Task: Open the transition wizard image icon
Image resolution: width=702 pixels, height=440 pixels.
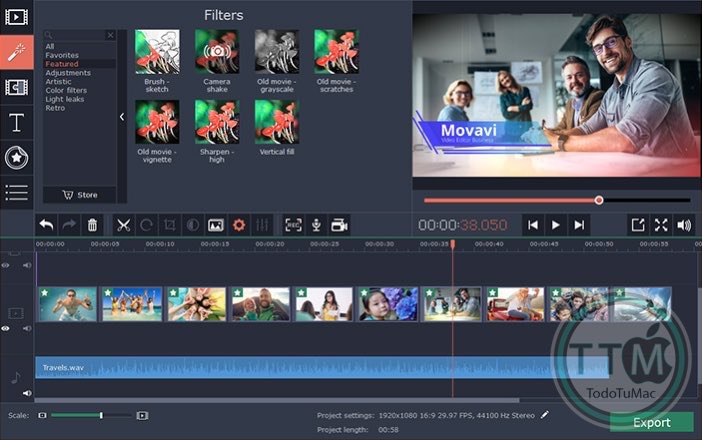Action: click(216, 225)
